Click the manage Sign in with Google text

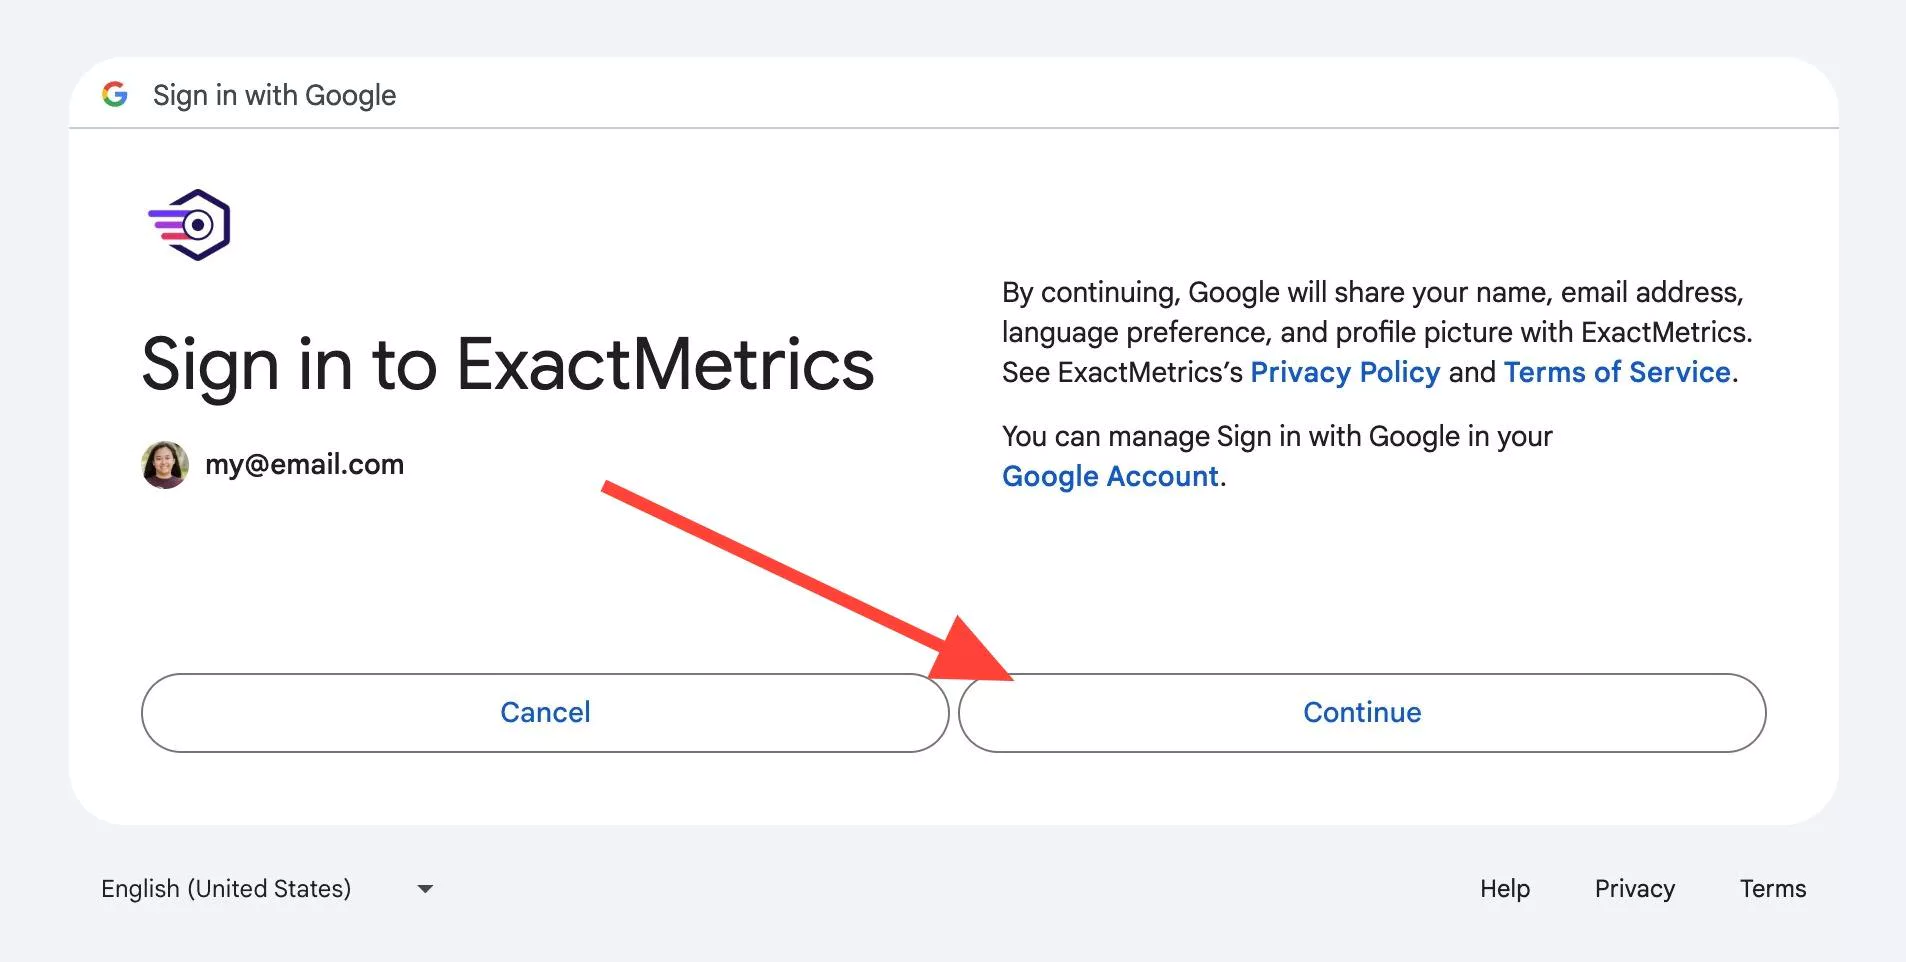(1277, 437)
